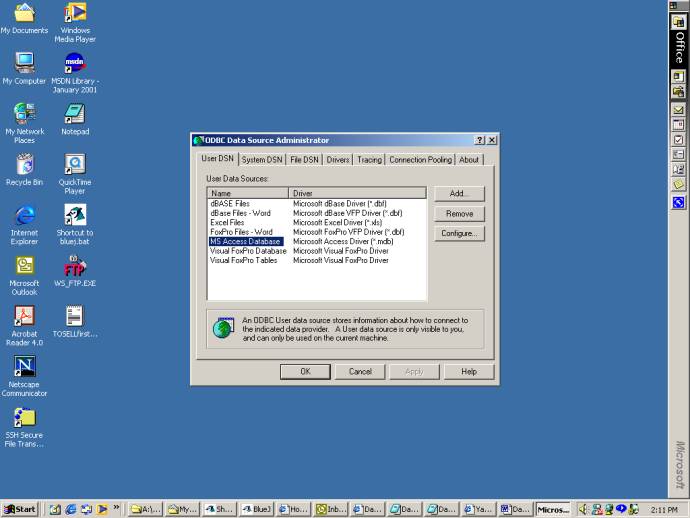Select the TOSELLfirst desktop file icon
This screenshot has width=690, height=518.
[75, 321]
